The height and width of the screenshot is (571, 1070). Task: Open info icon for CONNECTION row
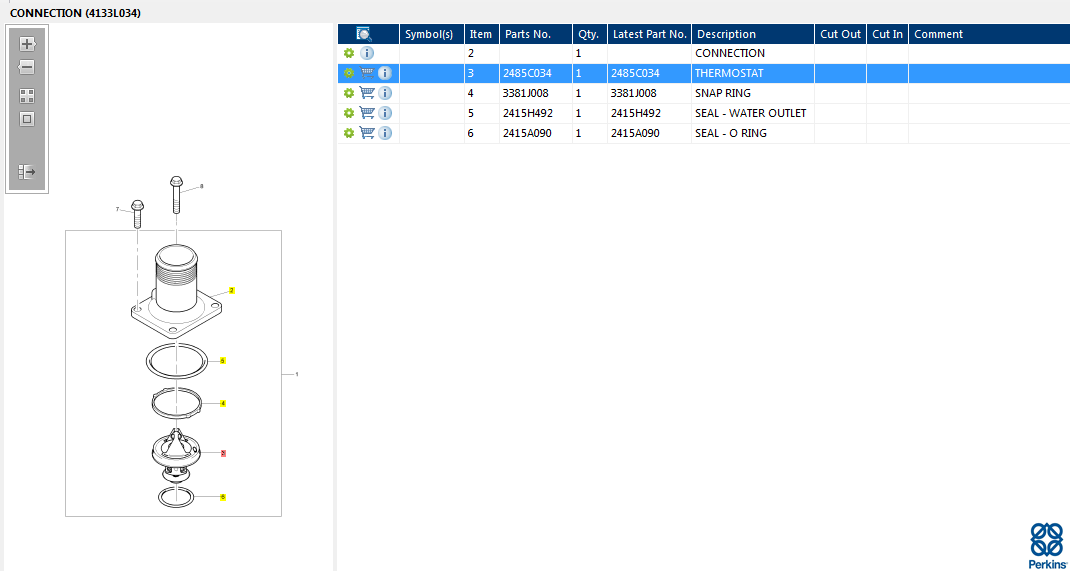coord(367,53)
